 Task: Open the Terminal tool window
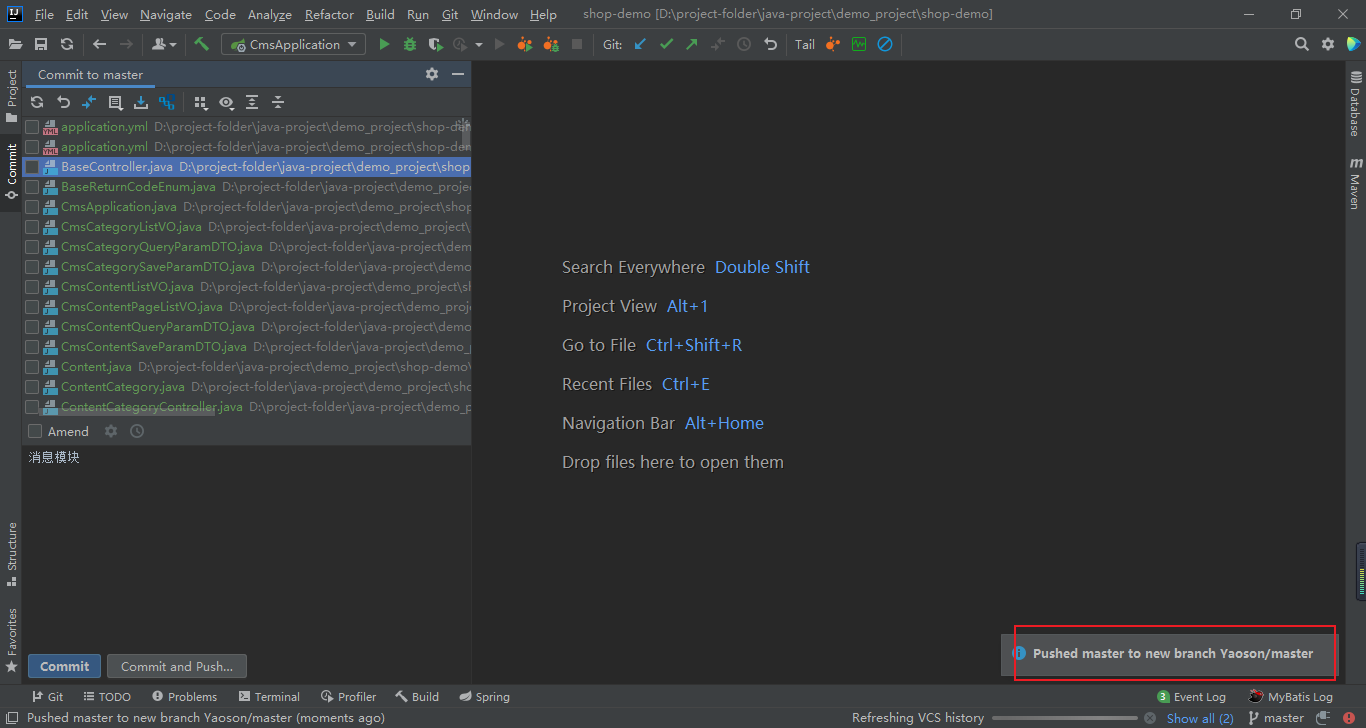click(x=269, y=697)
